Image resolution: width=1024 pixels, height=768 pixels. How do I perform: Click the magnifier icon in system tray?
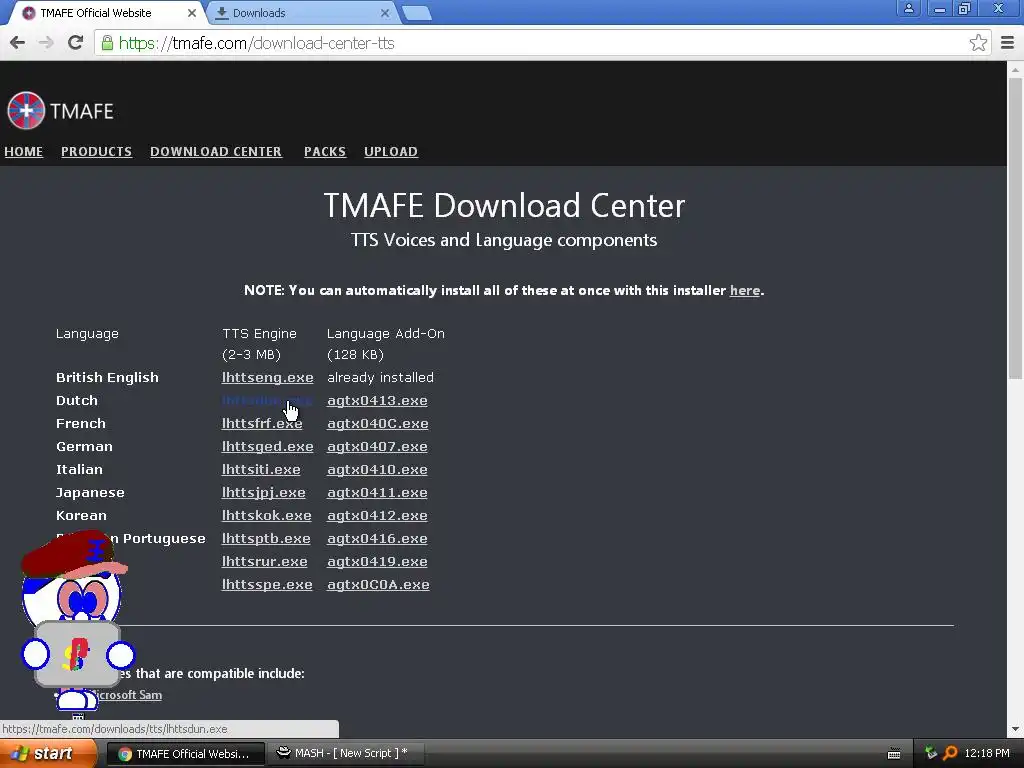(950, 754)
